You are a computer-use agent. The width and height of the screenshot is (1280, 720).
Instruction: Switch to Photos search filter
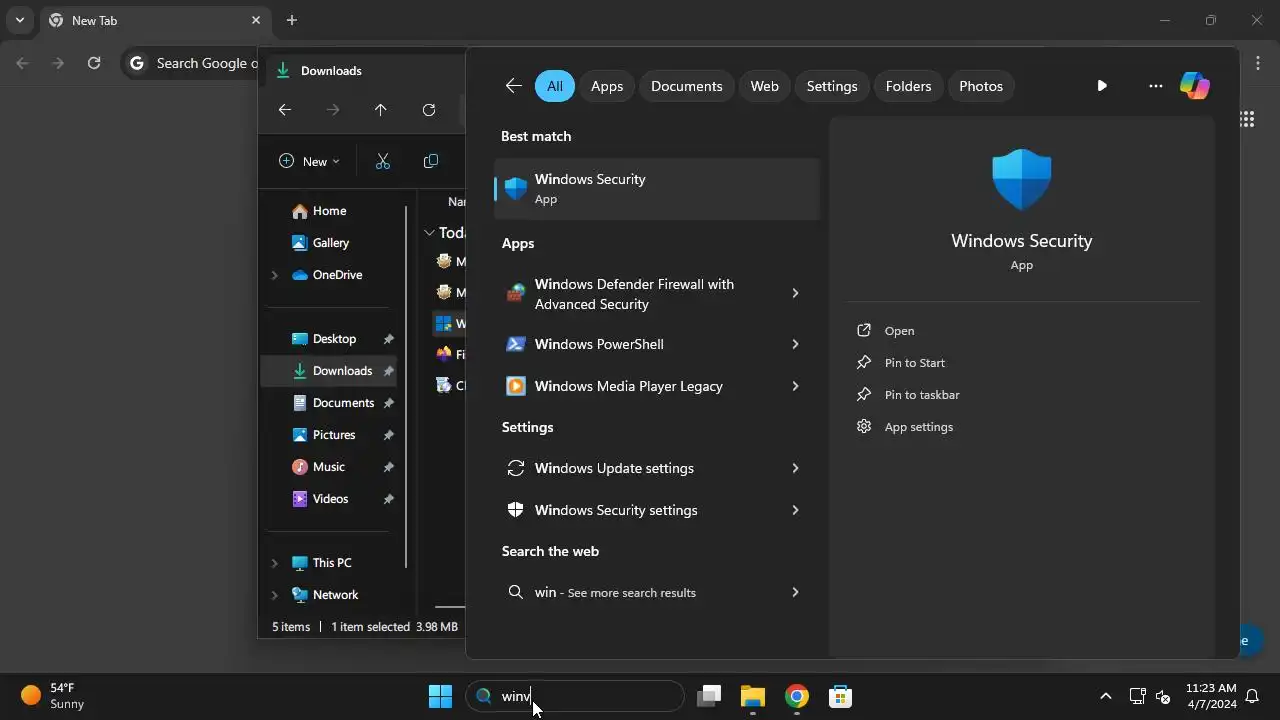[981, 86]
